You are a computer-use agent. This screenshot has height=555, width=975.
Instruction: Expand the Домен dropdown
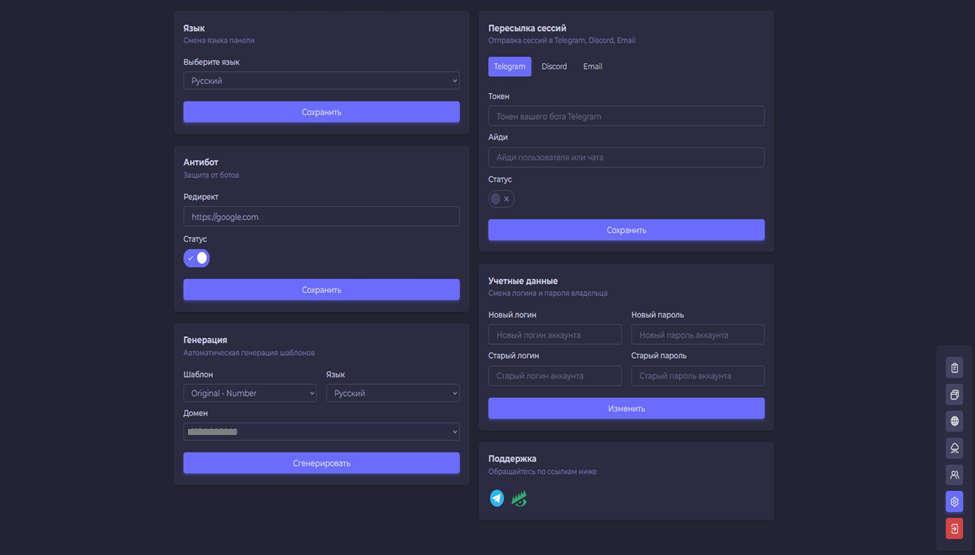321,432
